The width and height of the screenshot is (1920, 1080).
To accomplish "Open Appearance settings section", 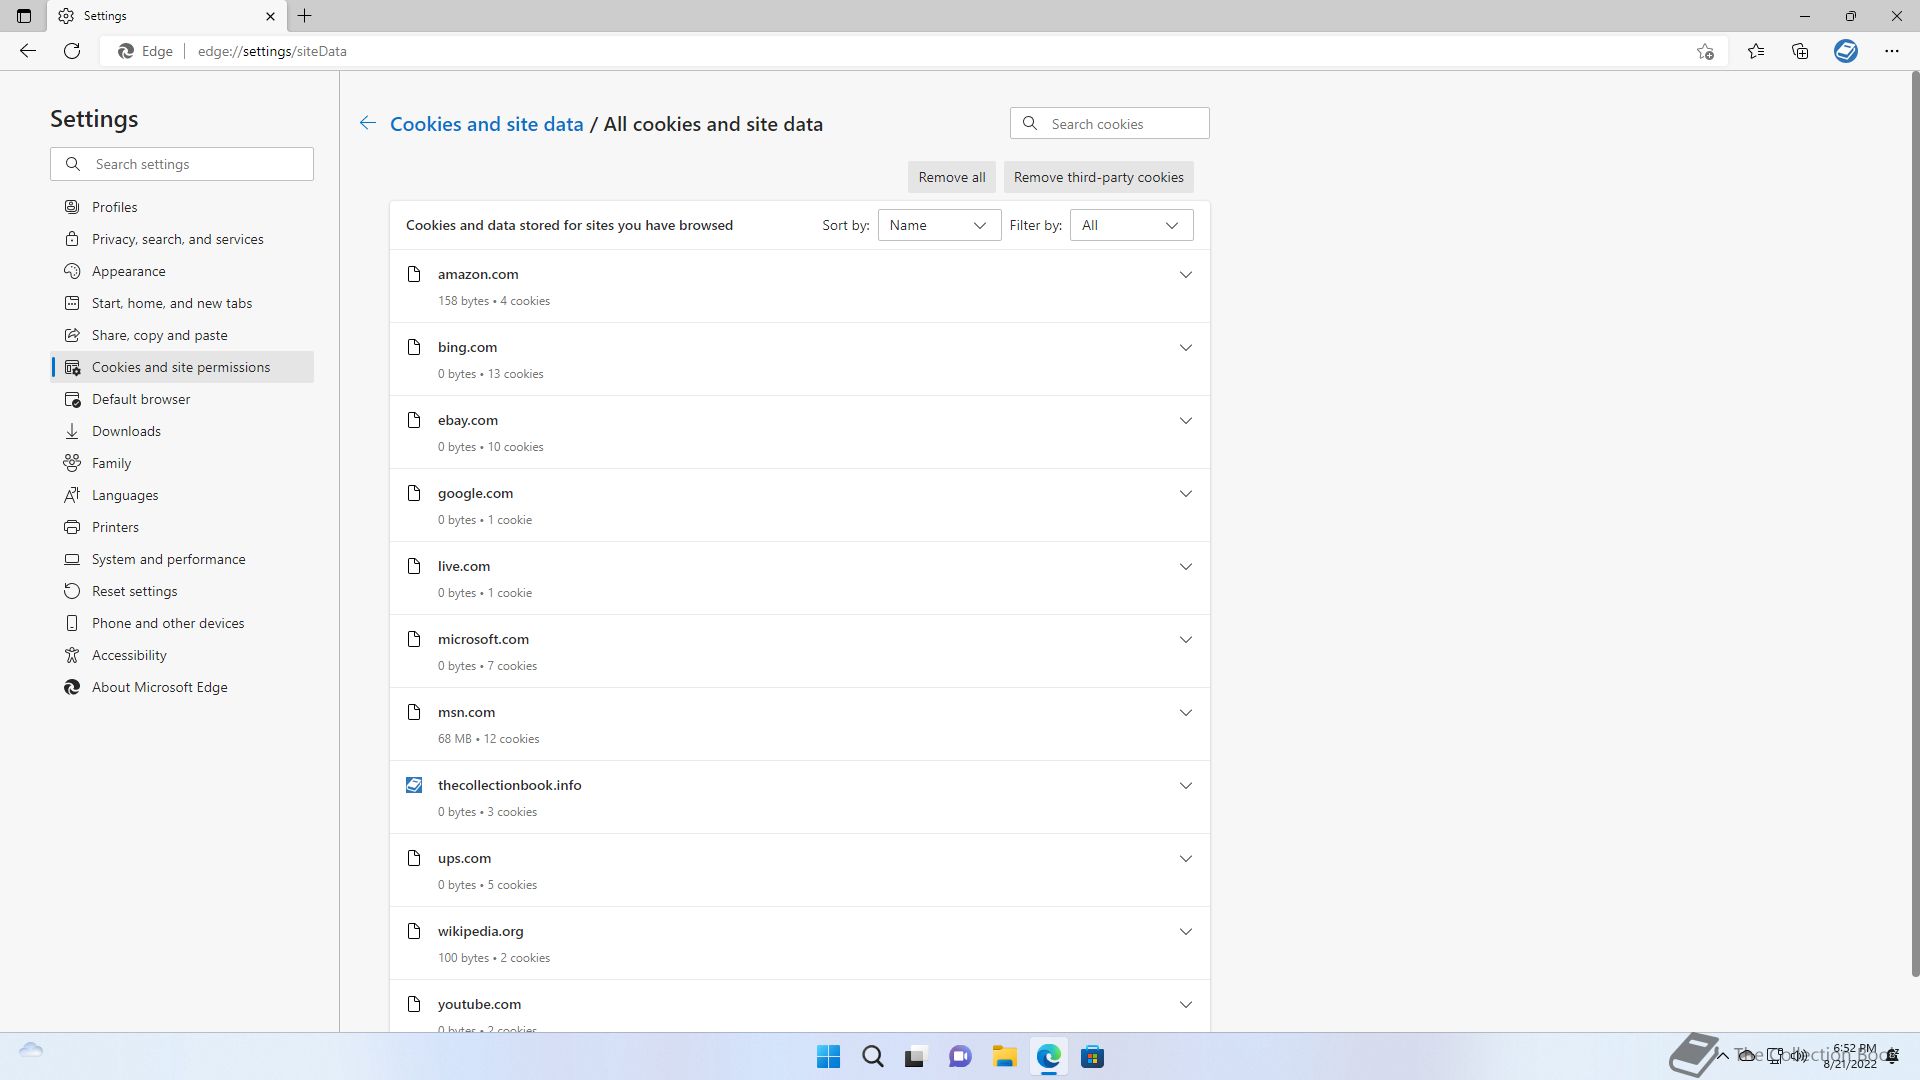I will click(182, 271).
